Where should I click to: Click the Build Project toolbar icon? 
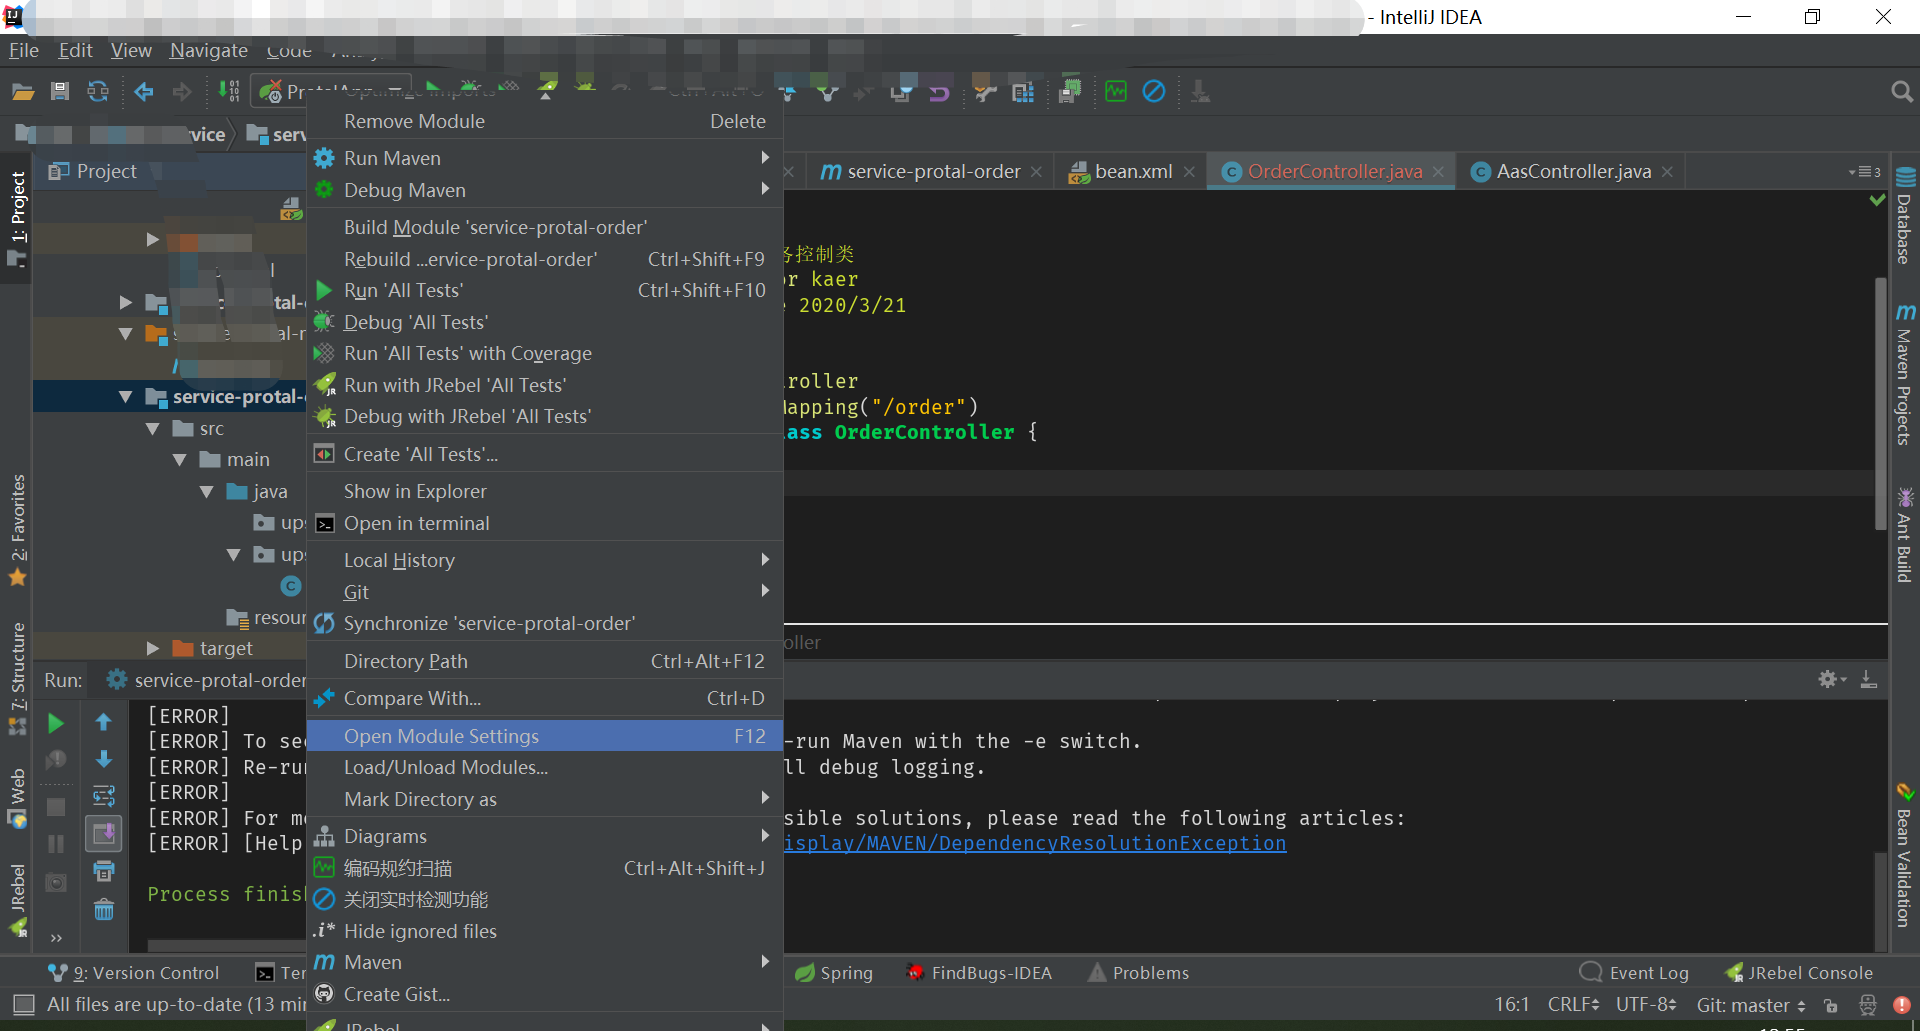[229, 92]
